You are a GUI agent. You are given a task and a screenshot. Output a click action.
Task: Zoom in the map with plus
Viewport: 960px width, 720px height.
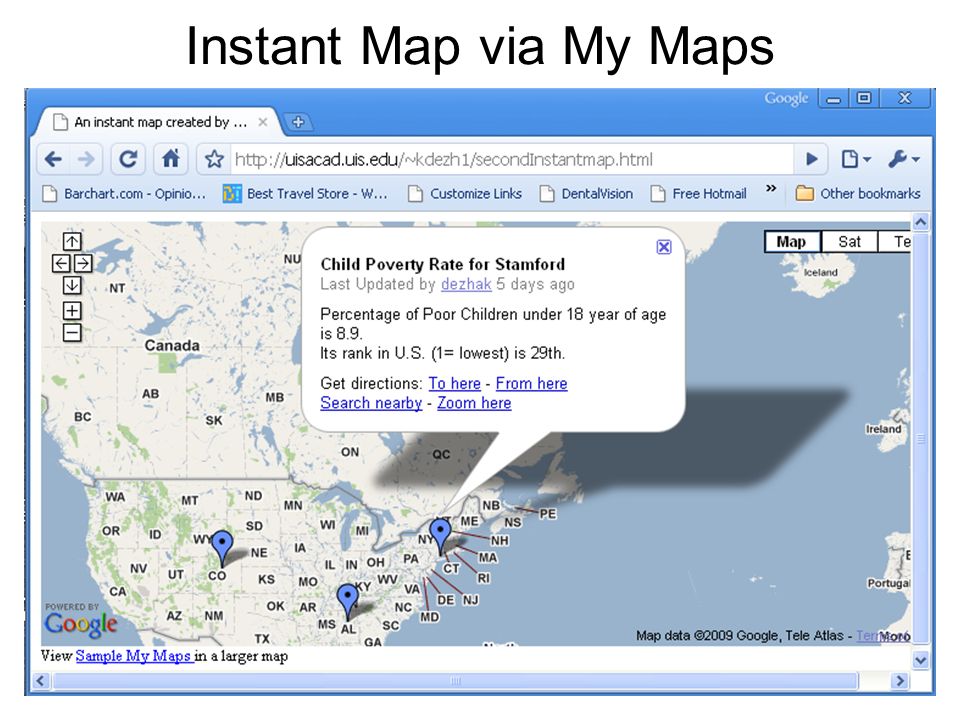pyautogui.click(x=72, y=310)
